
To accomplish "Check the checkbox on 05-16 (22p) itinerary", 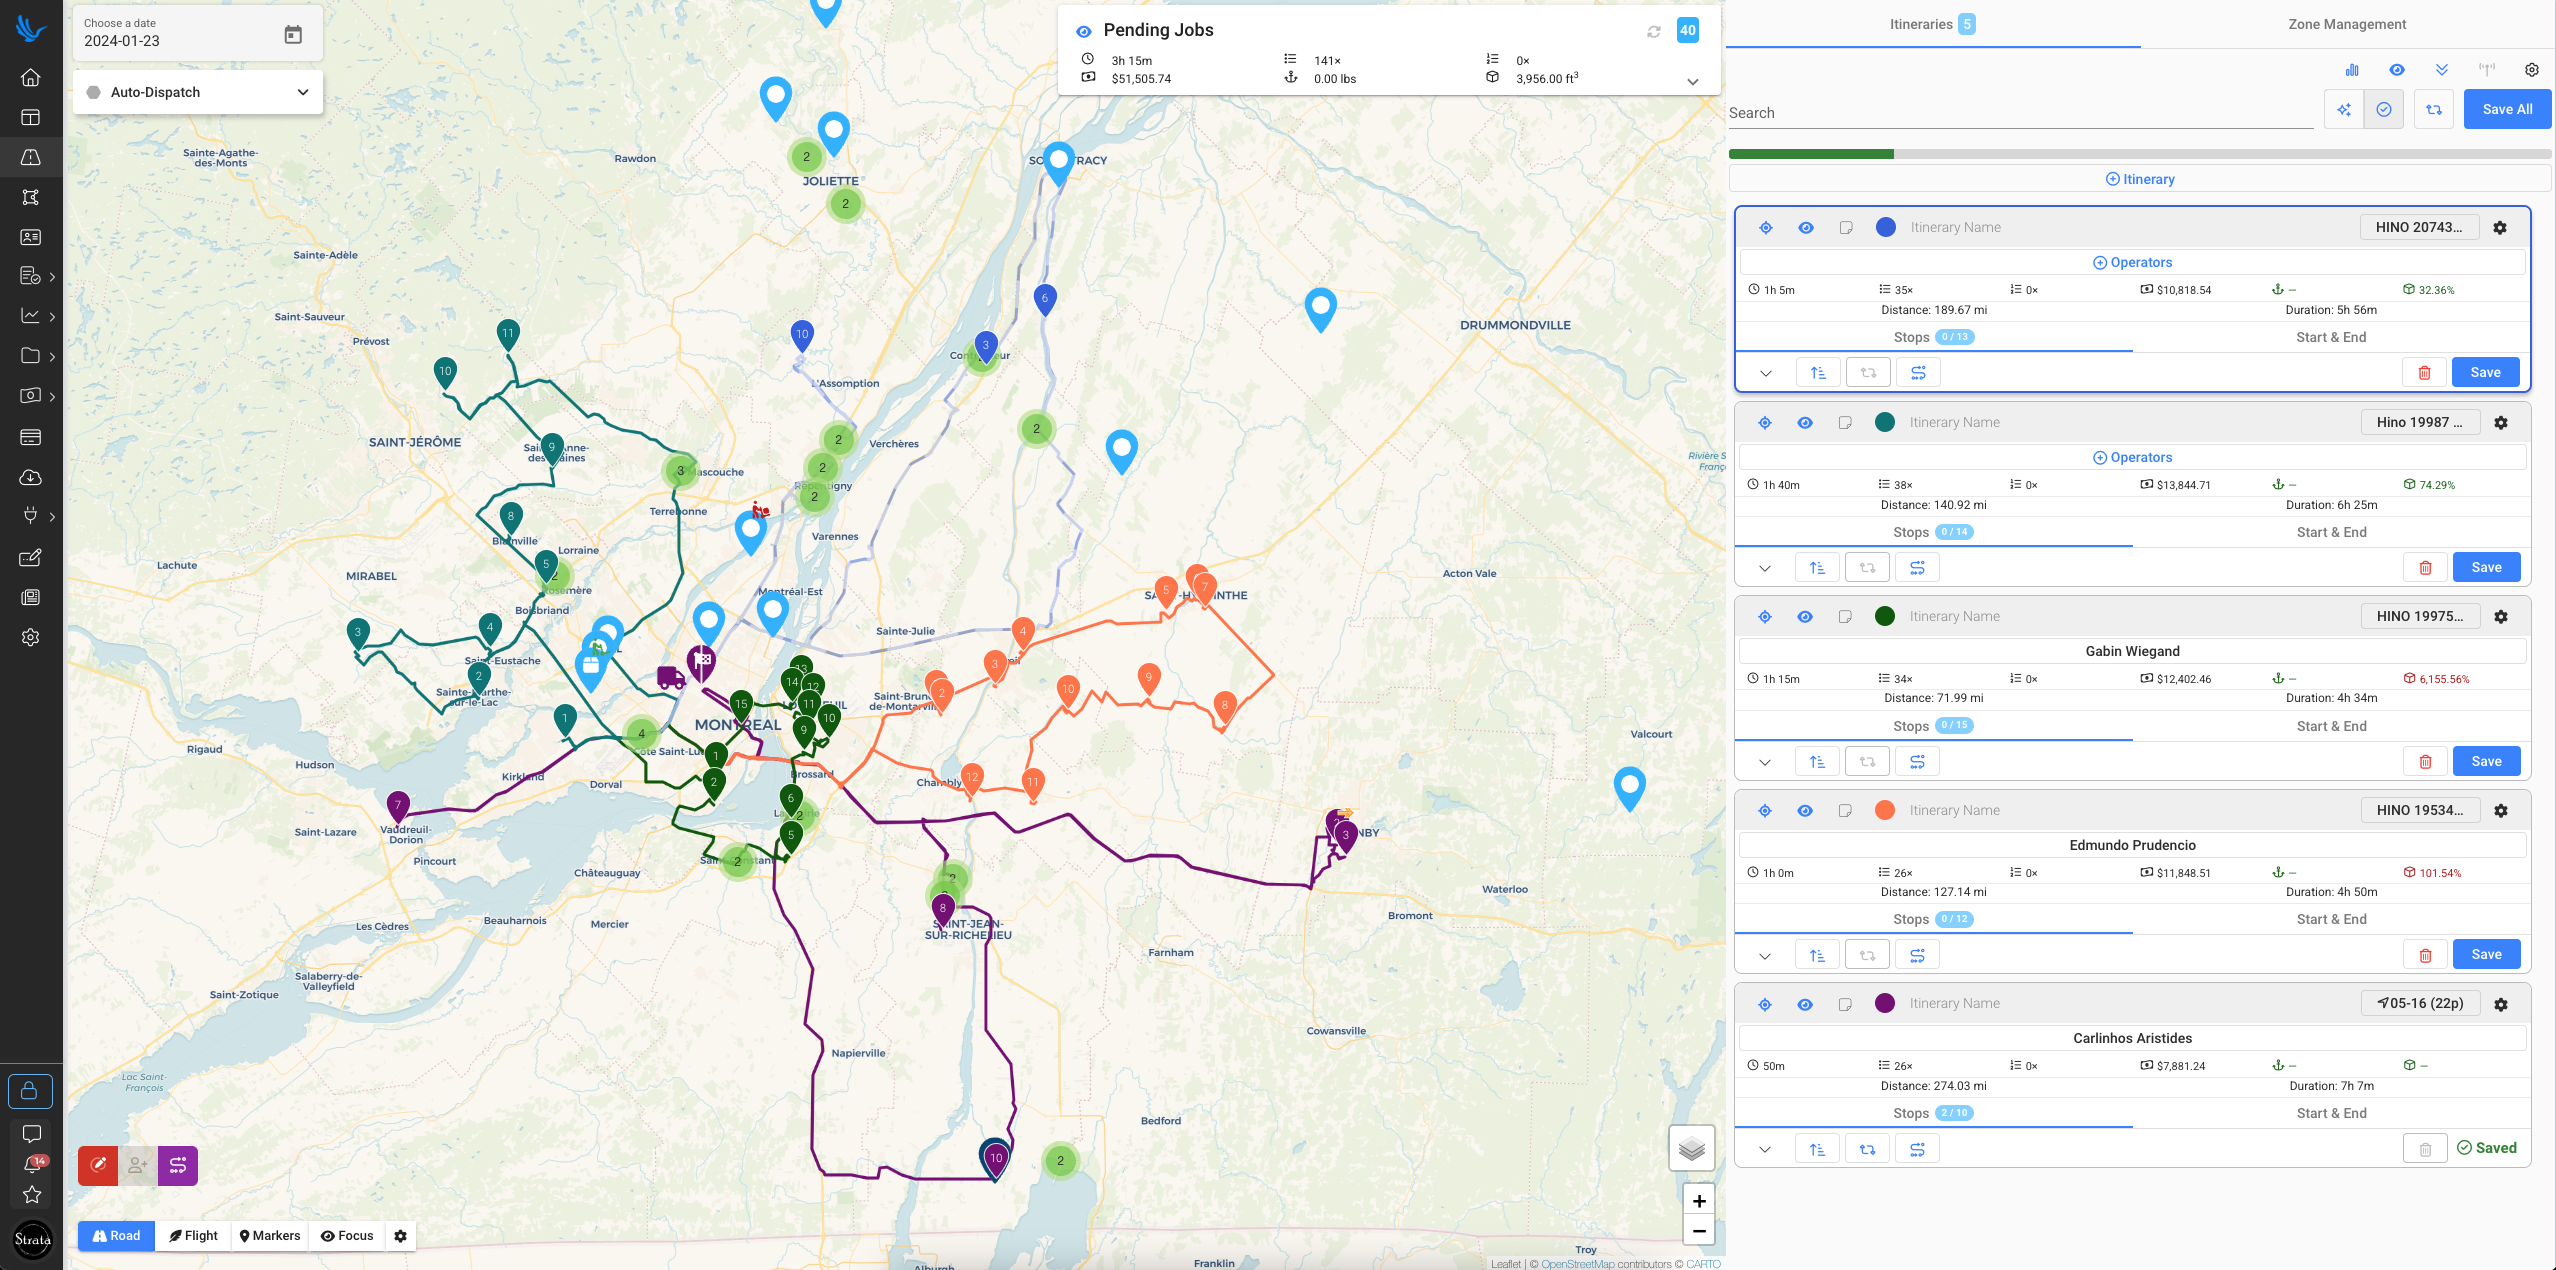I will (1845, 1004).
